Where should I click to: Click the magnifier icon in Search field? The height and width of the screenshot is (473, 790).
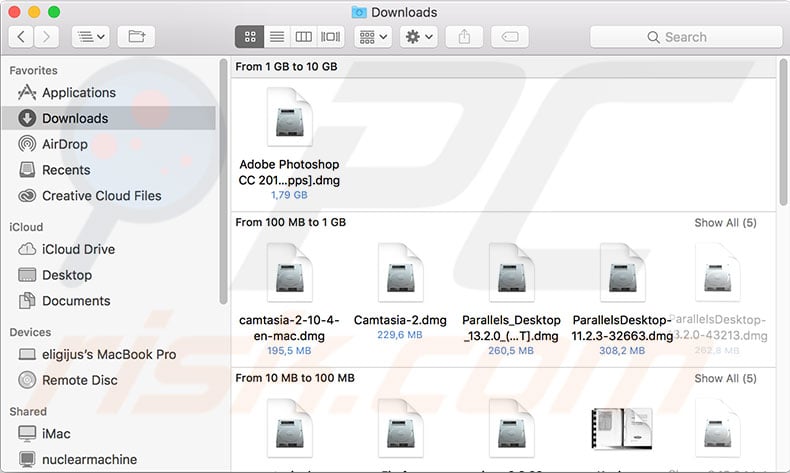tap(653, 37)
